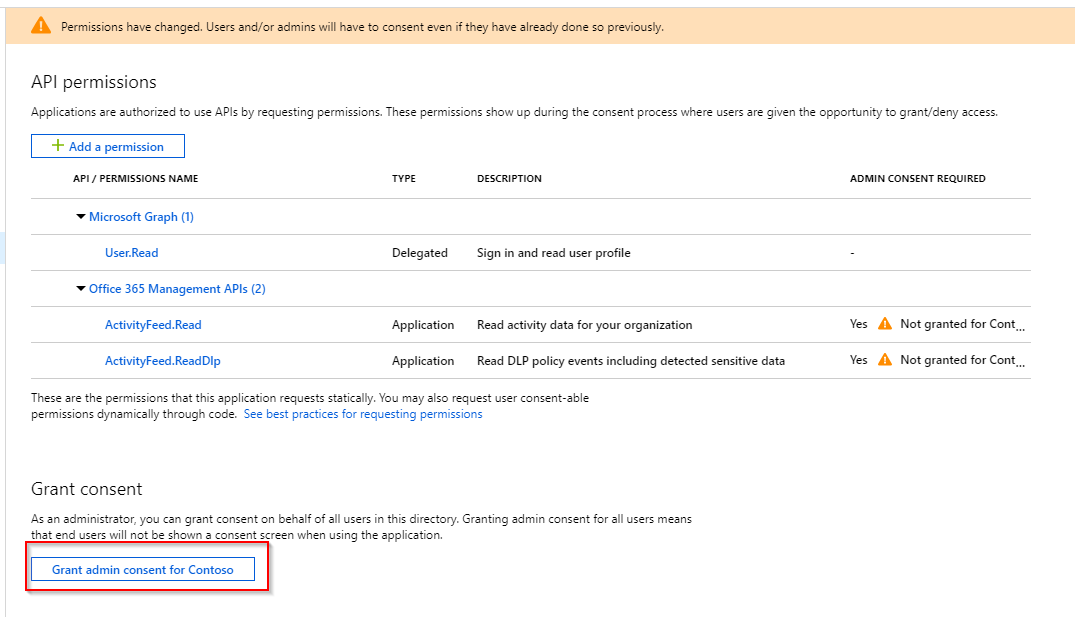The height and width of the screenshot is (617, 1075).
Task: Click the TYPE column header
Action: pyautogui.click(x=404, y=178)
